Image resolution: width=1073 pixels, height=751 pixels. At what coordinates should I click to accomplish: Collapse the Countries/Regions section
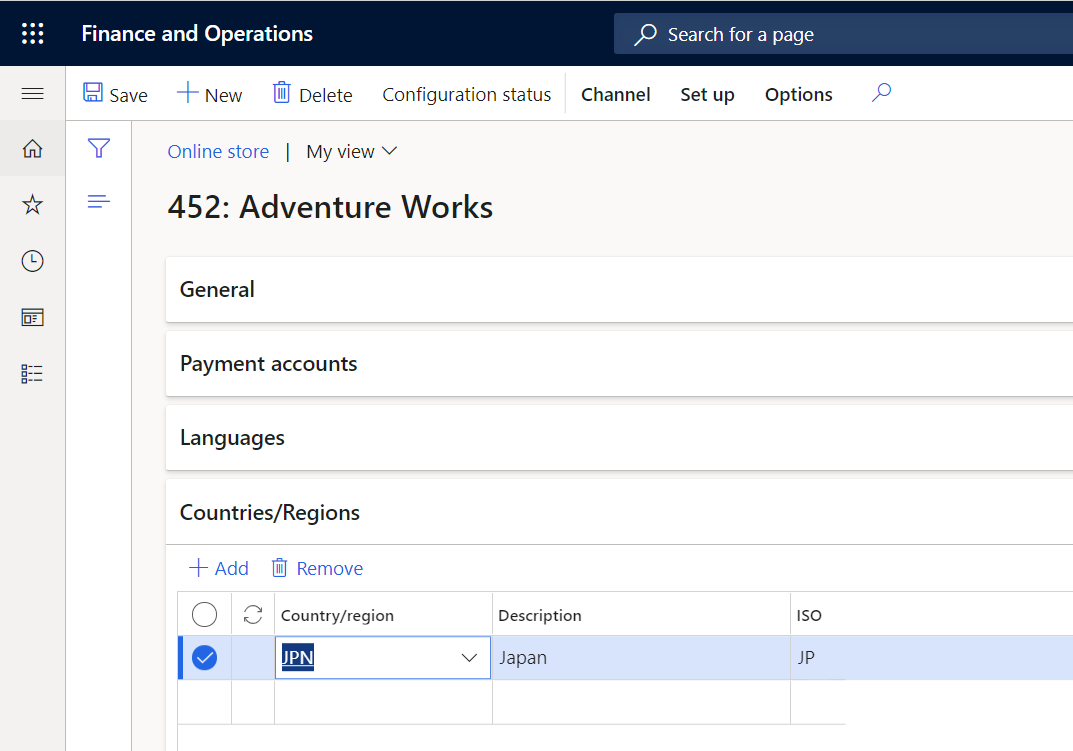(269, 511)
